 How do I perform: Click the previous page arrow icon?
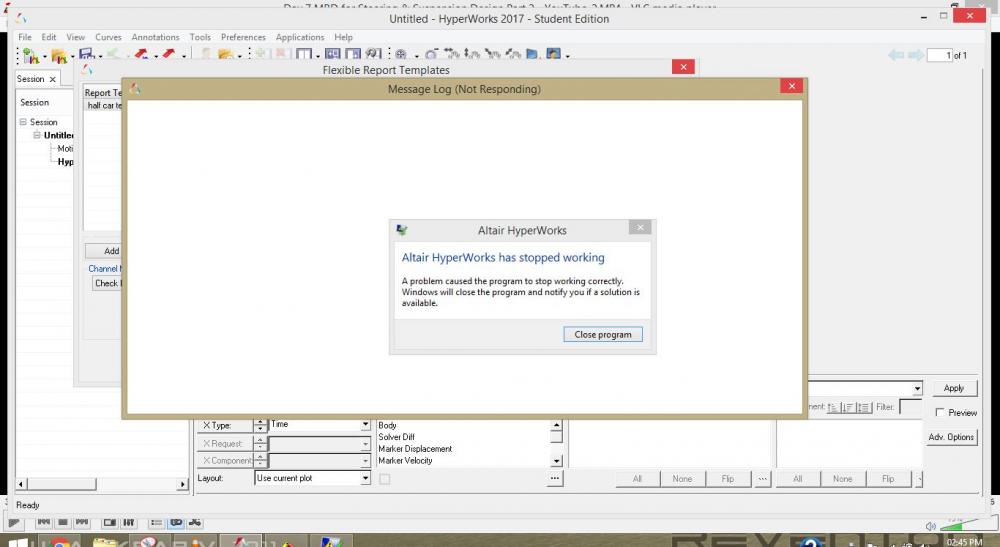click(x=896, y=55)
